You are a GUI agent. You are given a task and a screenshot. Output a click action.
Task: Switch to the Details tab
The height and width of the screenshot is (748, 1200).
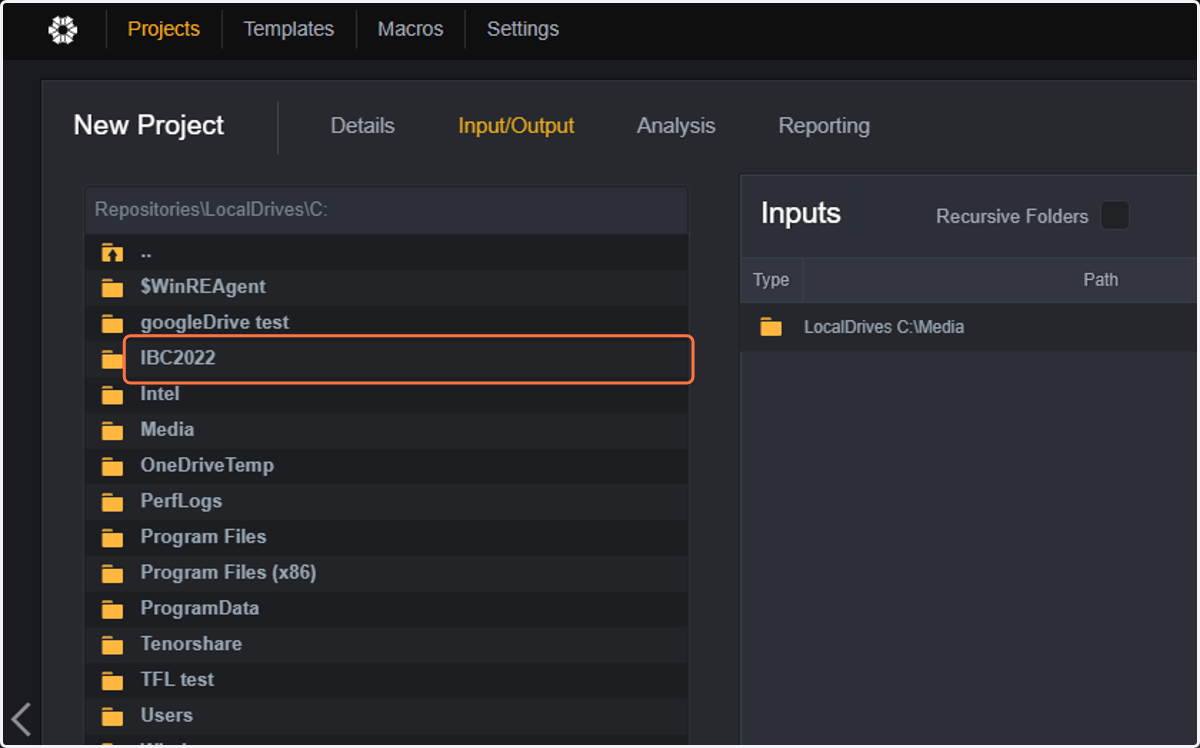click(363, 126)
